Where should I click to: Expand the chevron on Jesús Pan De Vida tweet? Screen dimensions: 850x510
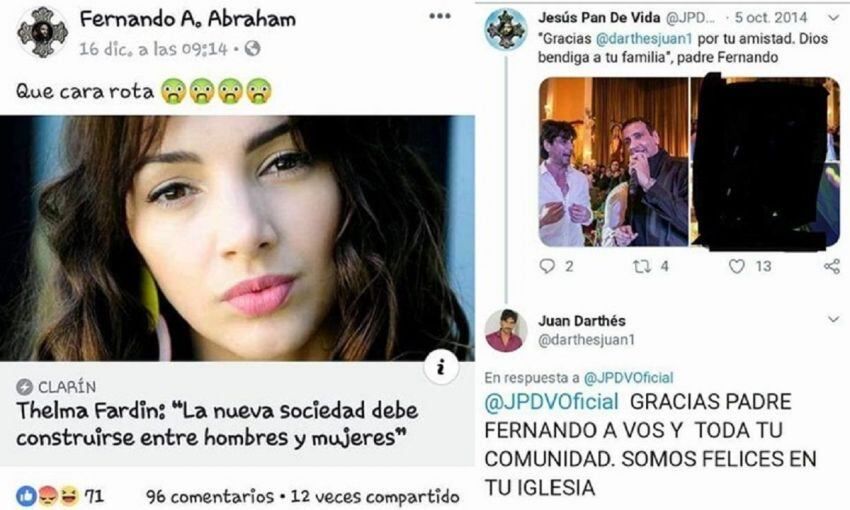pos(834,17)
